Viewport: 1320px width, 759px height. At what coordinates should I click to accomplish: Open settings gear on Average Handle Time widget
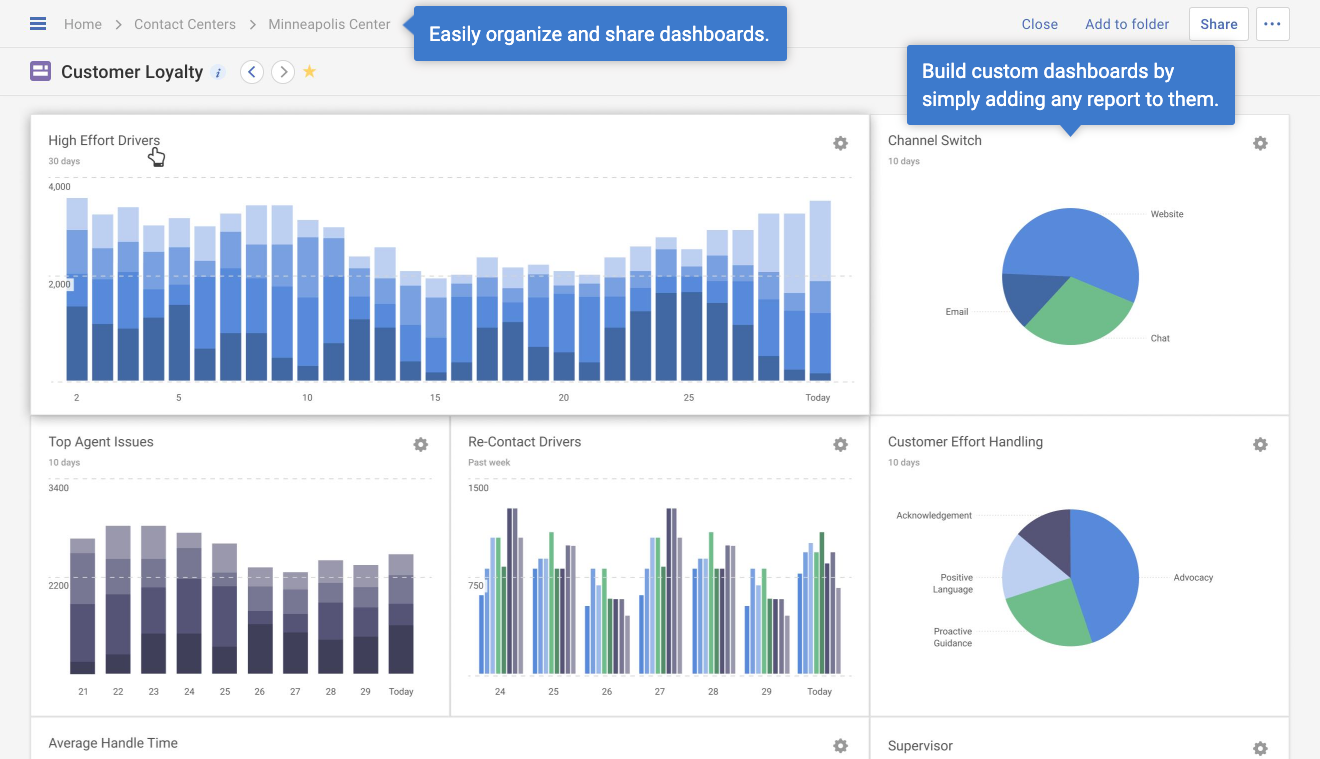841,747
